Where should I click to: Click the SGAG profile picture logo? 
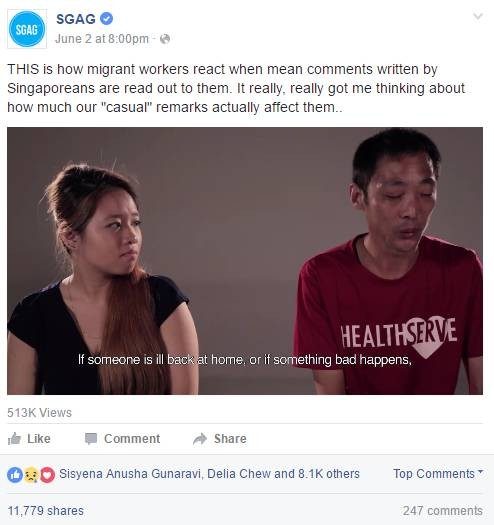pos(27,29)
